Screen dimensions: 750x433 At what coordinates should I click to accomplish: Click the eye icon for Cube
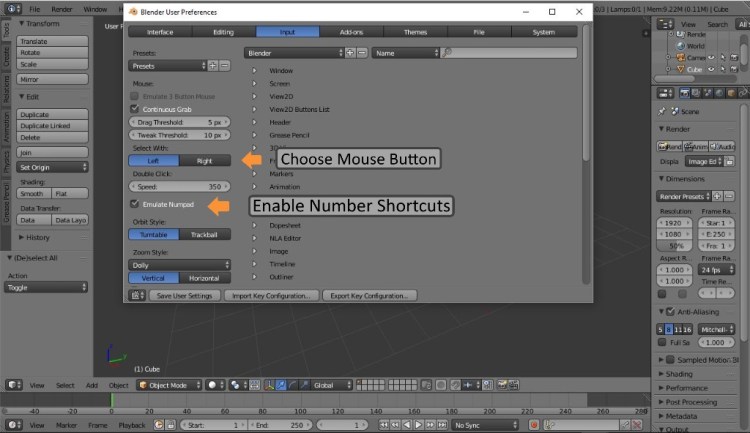point(710,69)
